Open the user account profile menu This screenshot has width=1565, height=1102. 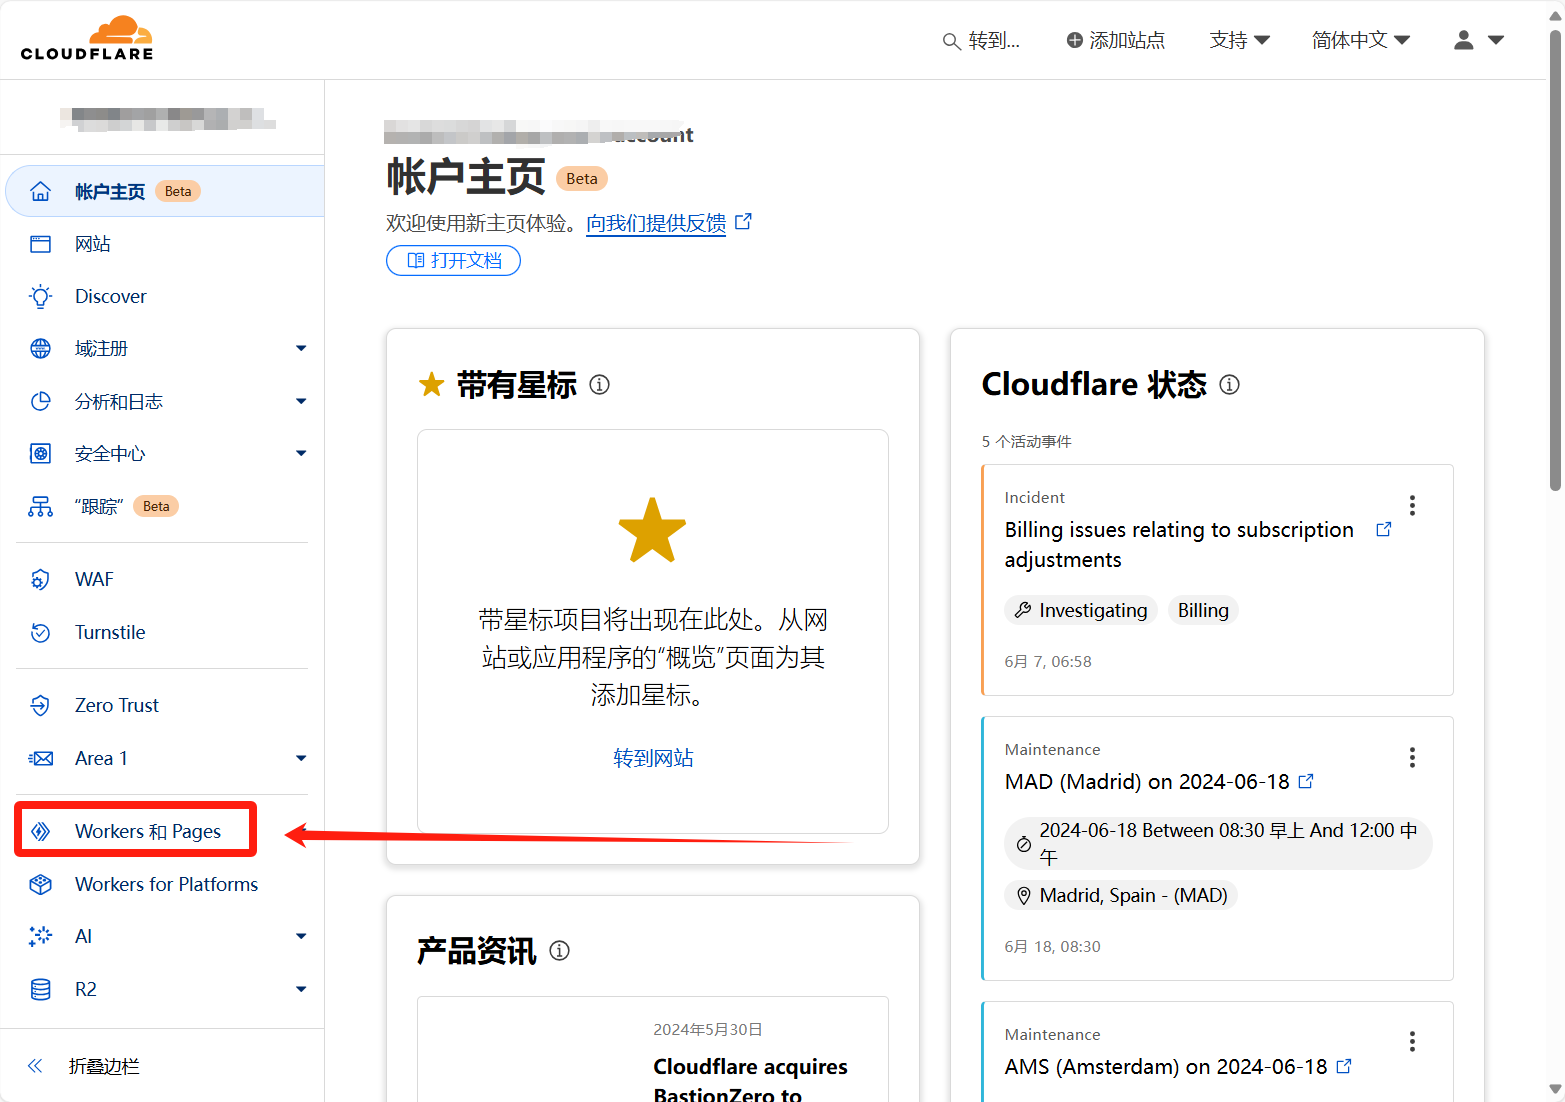click(1478, 40)
